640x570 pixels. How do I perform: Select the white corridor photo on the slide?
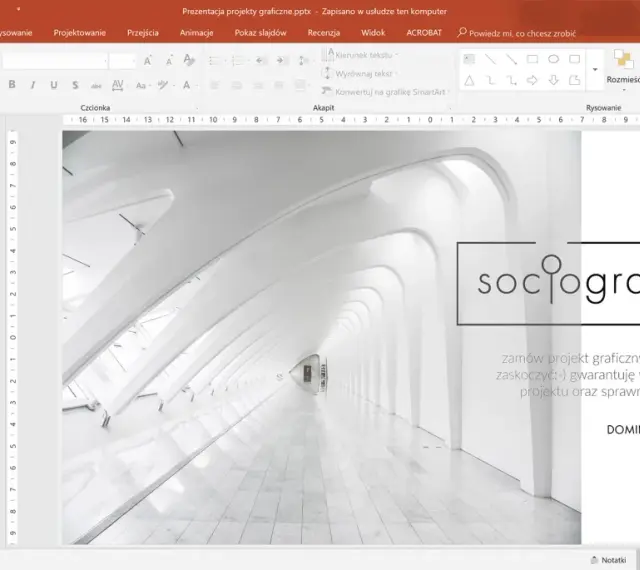point(322,337)
